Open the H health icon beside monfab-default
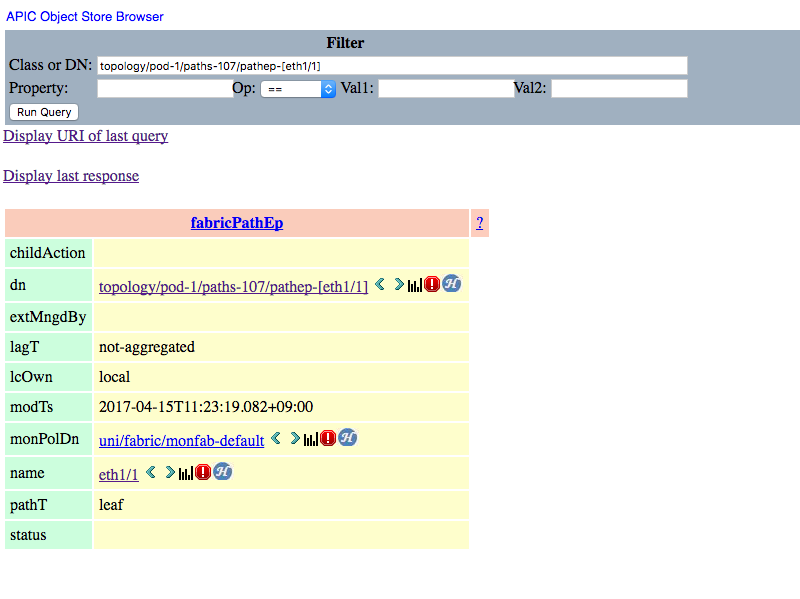800x599 pixels. (x=347, y=440)
